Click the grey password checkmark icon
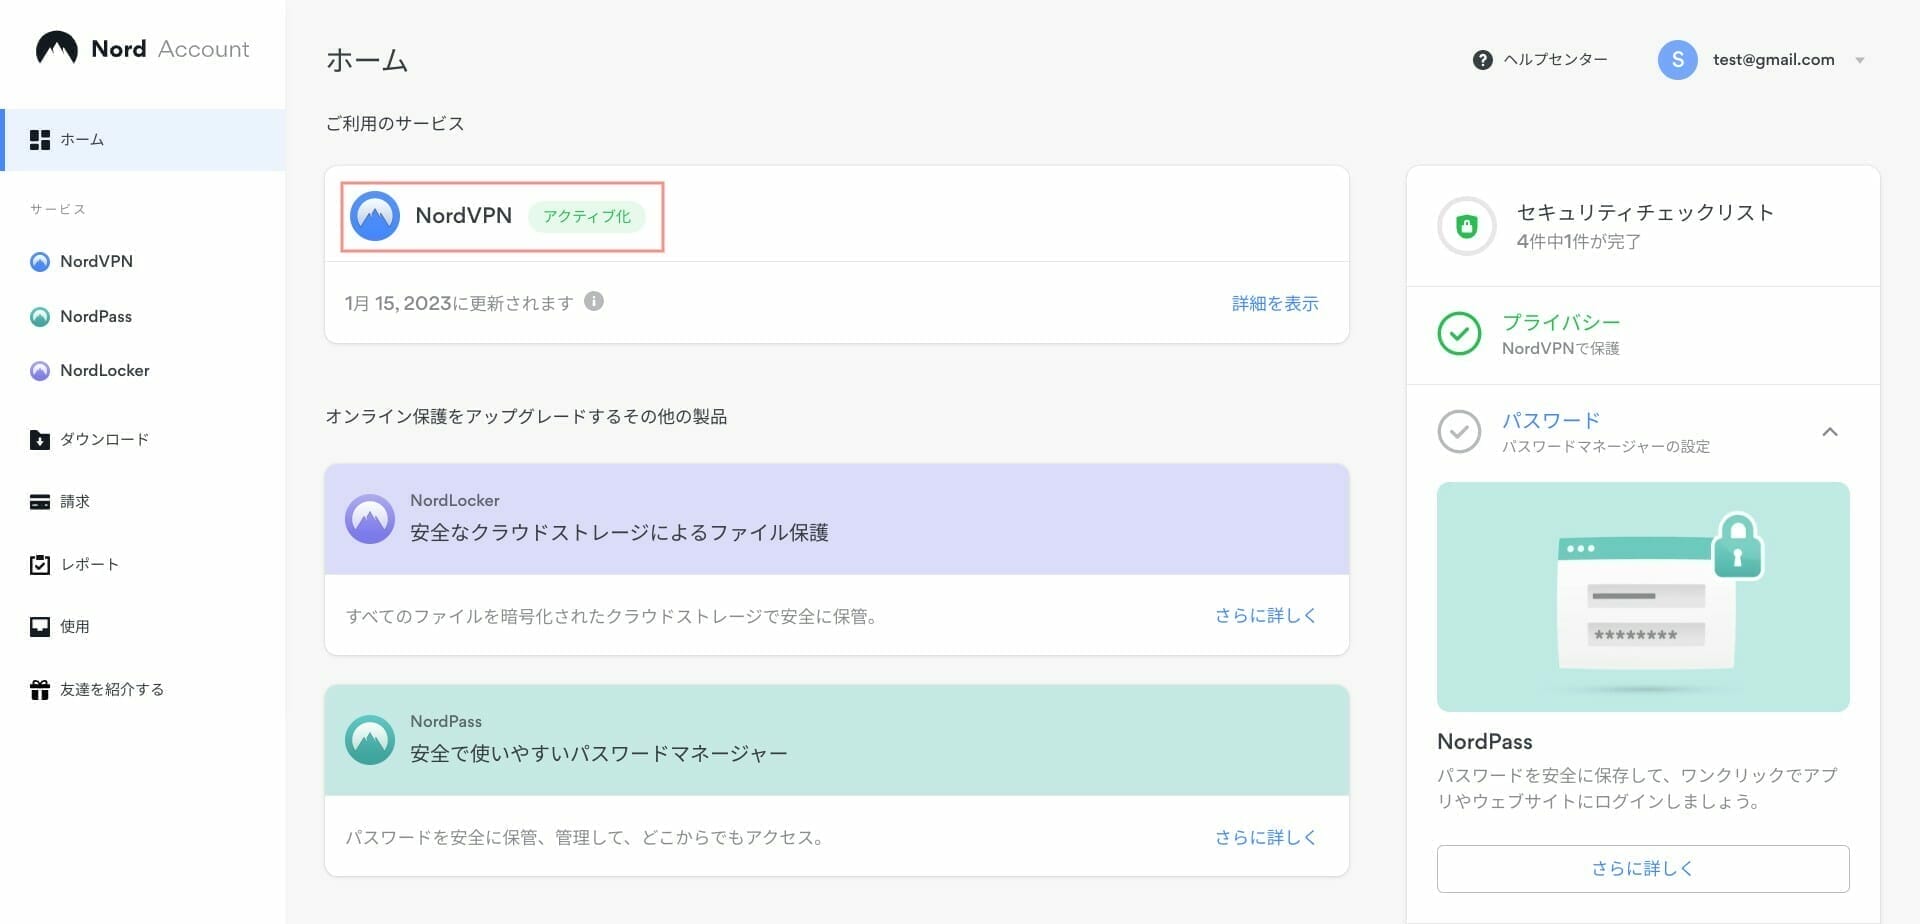 pyautogui.click(x=1459, y=432)
